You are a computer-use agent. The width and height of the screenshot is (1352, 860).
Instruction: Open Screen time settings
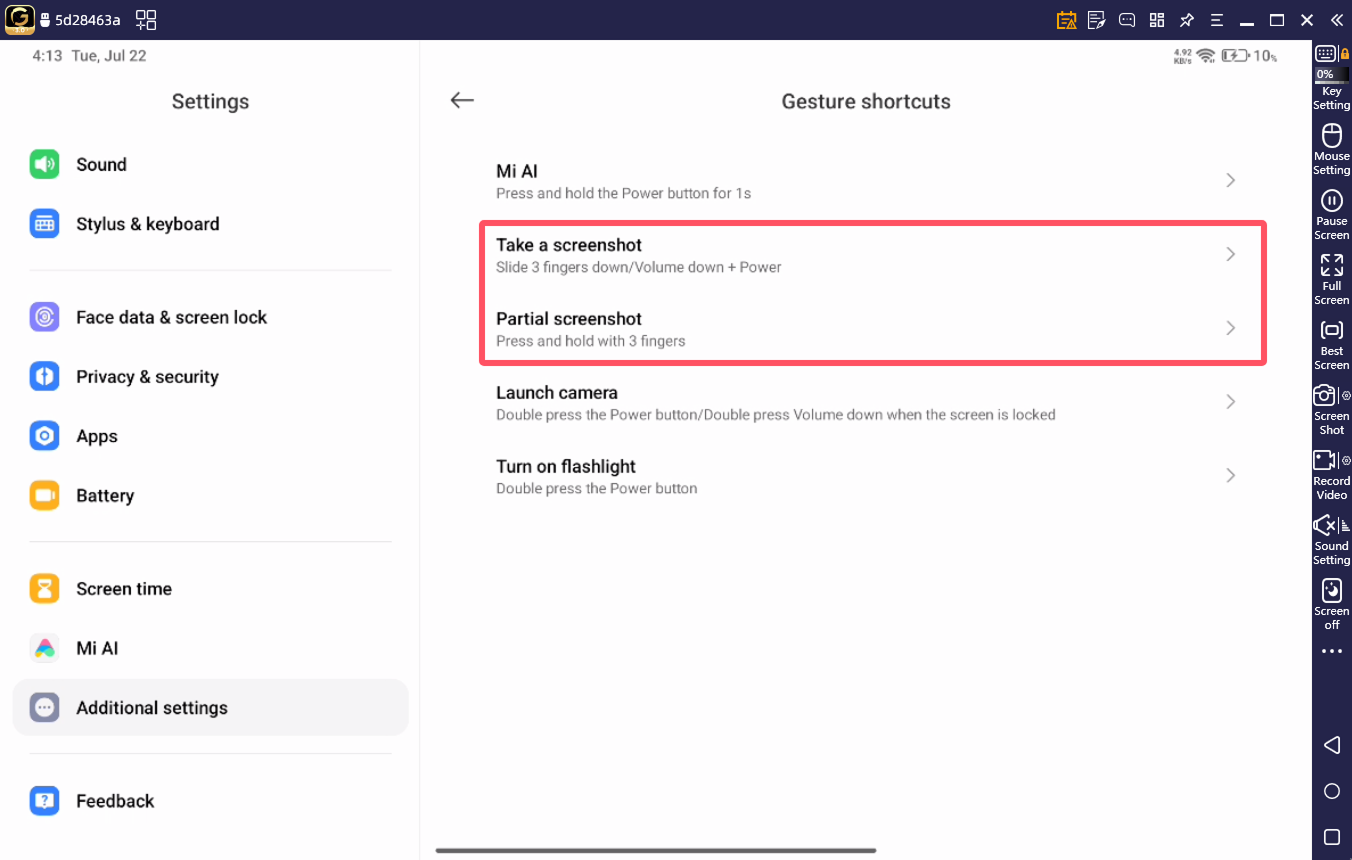point(210,589)
